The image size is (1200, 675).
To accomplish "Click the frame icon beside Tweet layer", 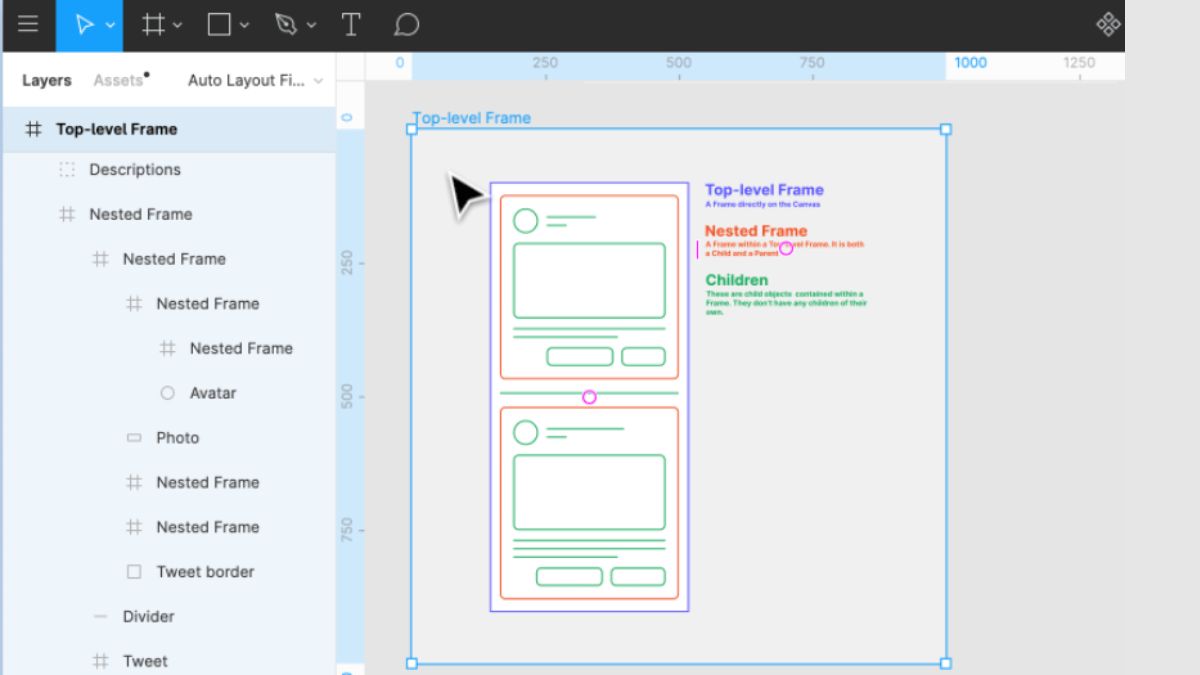I will pyautogui.click(x=100, y=661).
